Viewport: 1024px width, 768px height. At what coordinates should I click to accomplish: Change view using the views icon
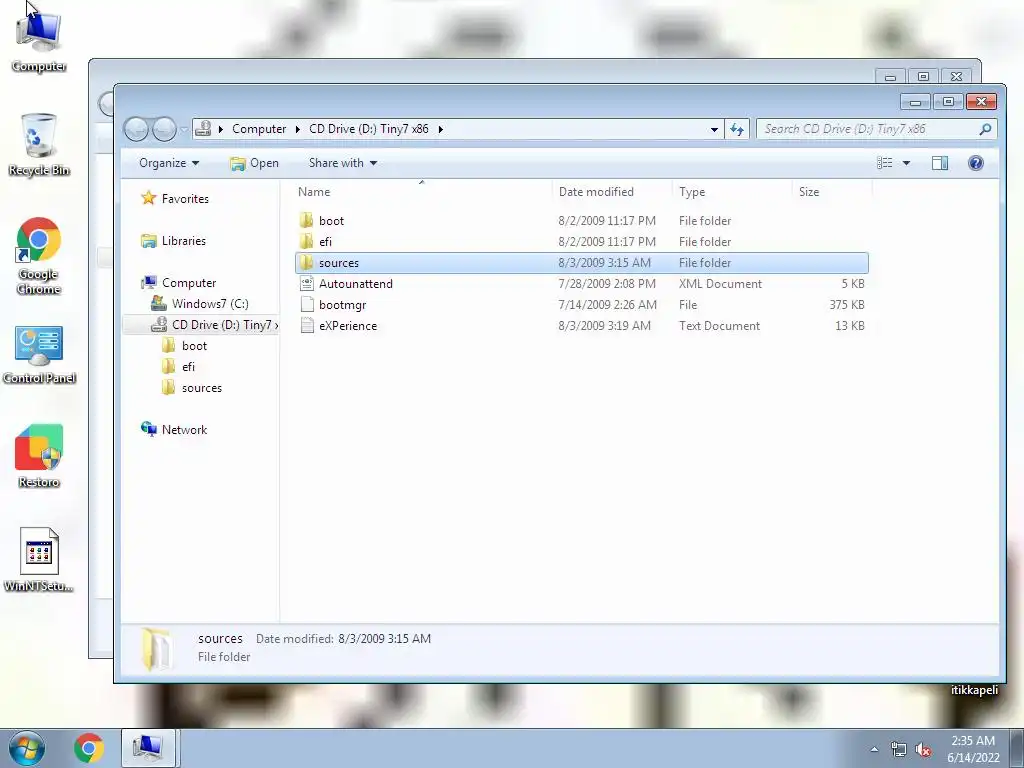pos(885,163)
